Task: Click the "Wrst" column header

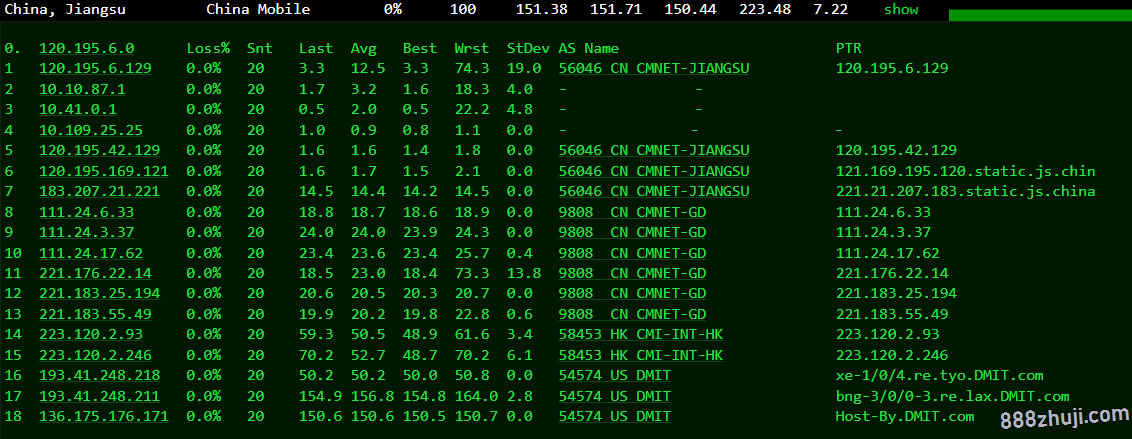Action: coord(472,48)
